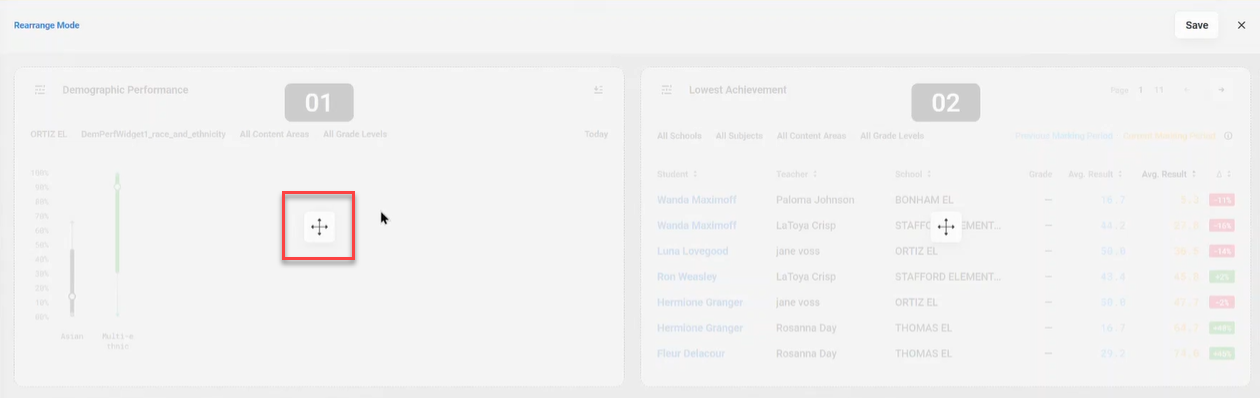This screenshot has height=398, width=1260.
Task: Sort table by School column
Action: click(x=914, y=174)
